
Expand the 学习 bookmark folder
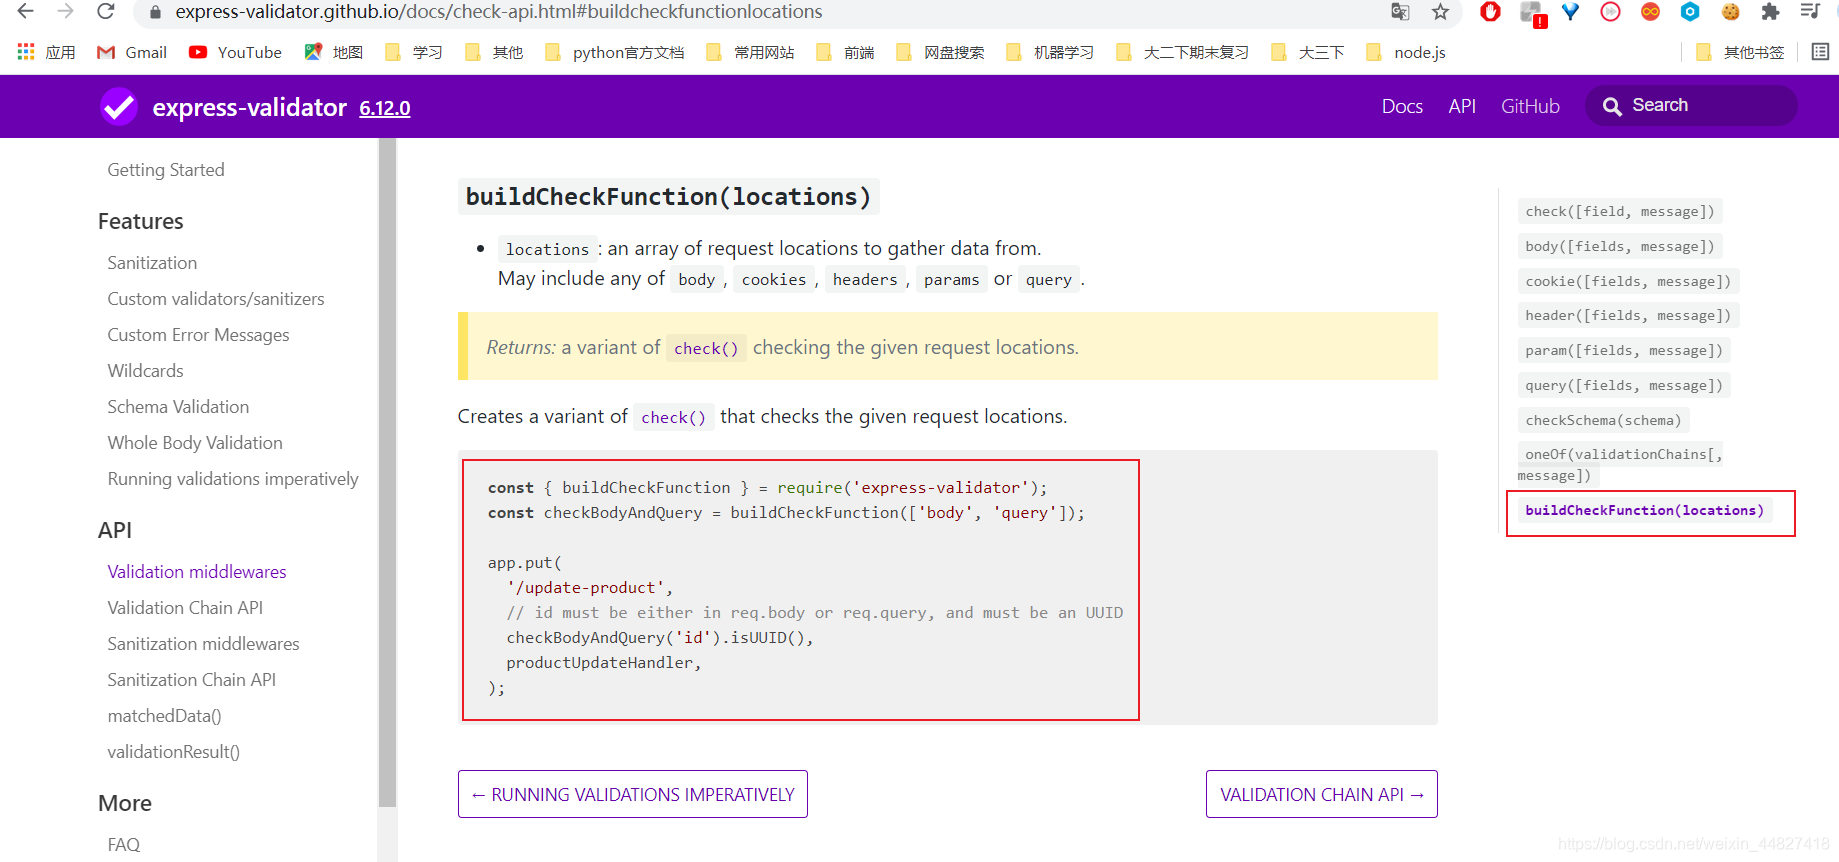(x=414, y=52)
